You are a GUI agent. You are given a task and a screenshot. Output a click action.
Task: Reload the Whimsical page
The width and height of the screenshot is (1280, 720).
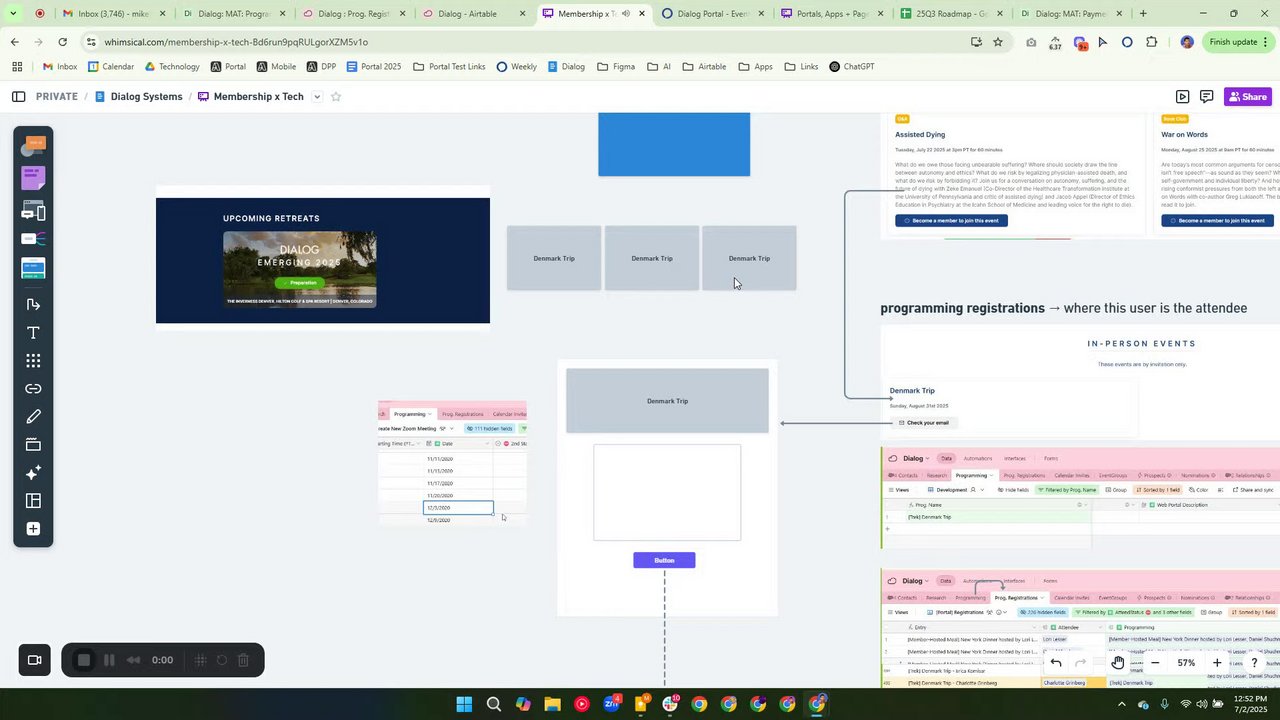[62, 42]
